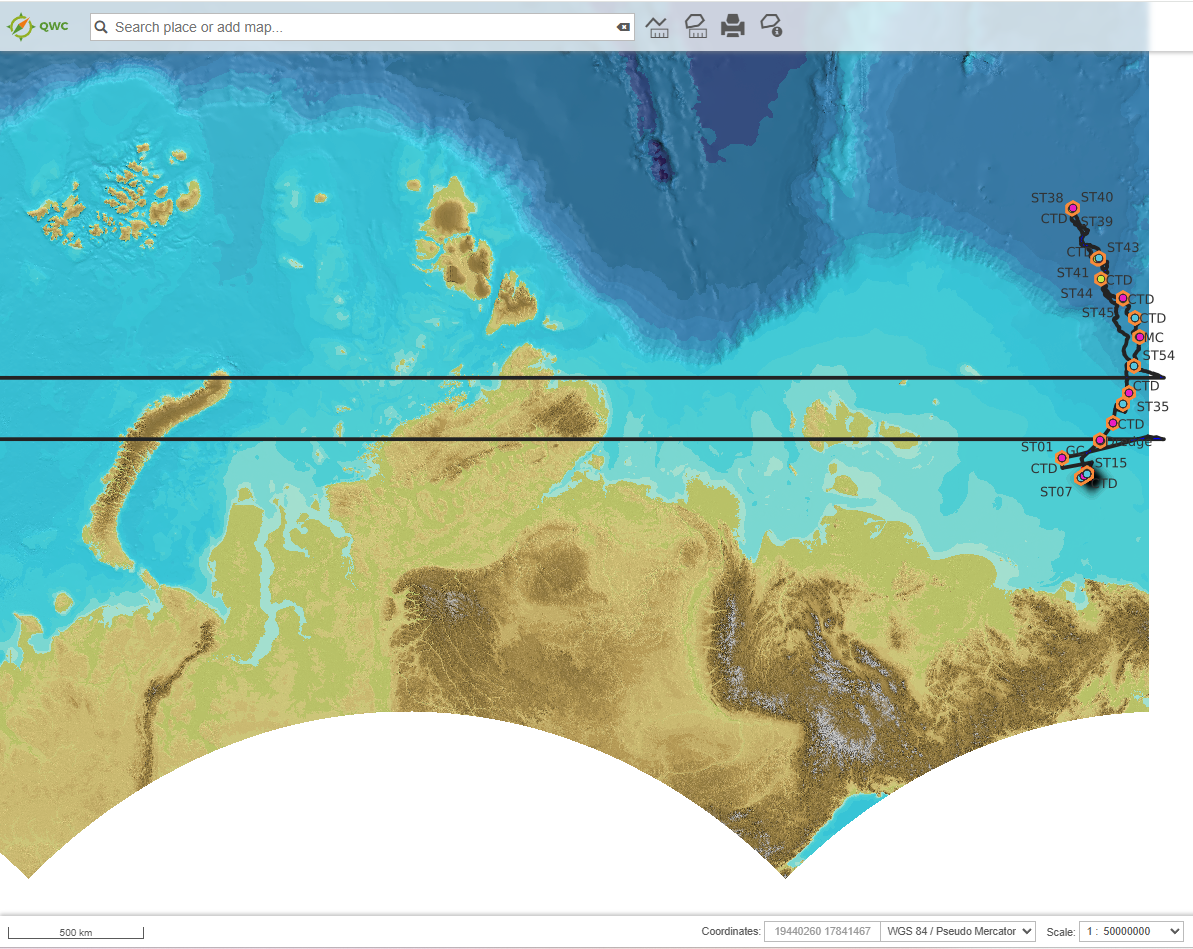The height and width of the screenshot is (949, 1193).
Task: Click the ST54 station marker
Action: pos(1134,366)
